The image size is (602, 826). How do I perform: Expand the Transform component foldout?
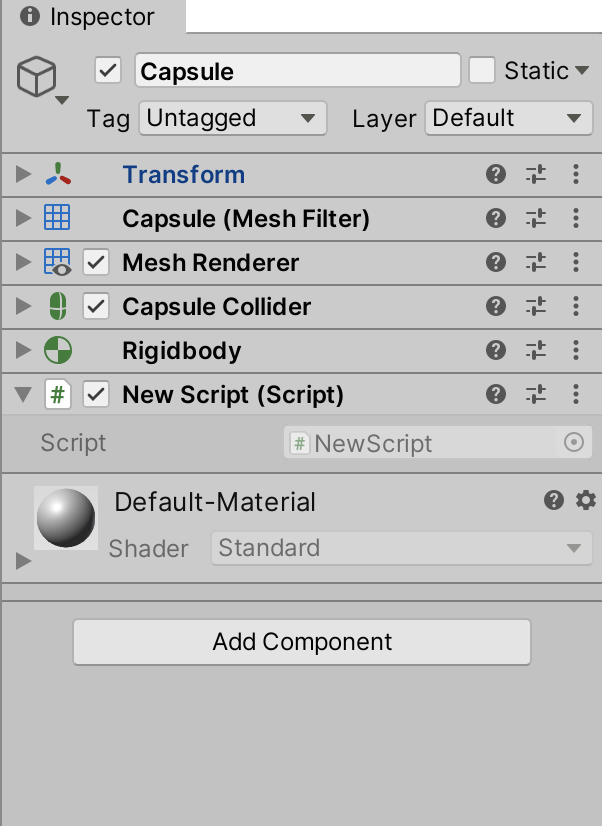click(x=23, y=175)
